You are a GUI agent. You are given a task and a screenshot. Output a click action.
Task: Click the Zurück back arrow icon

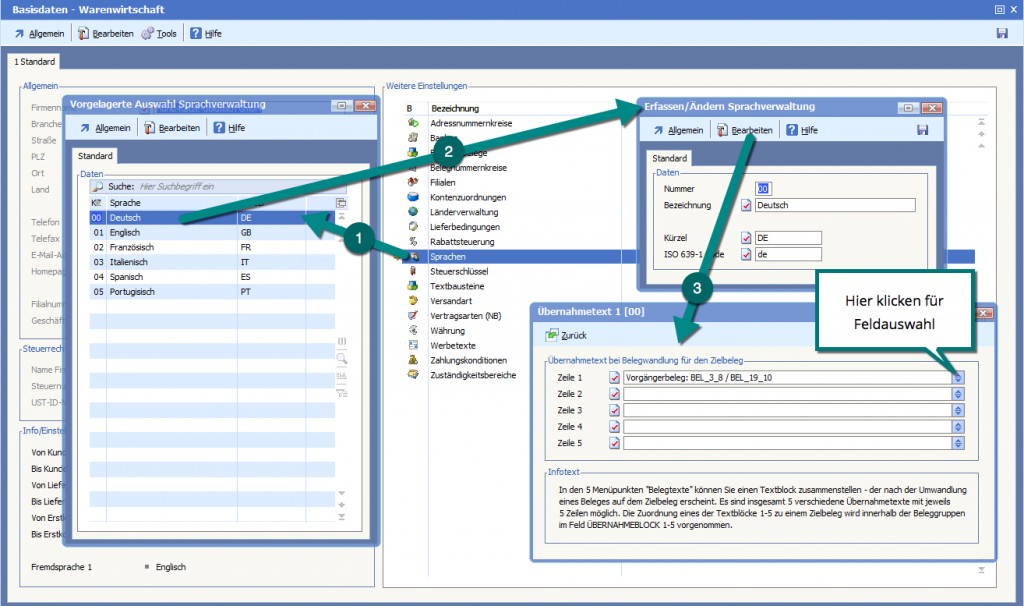(x=551, y=335)
